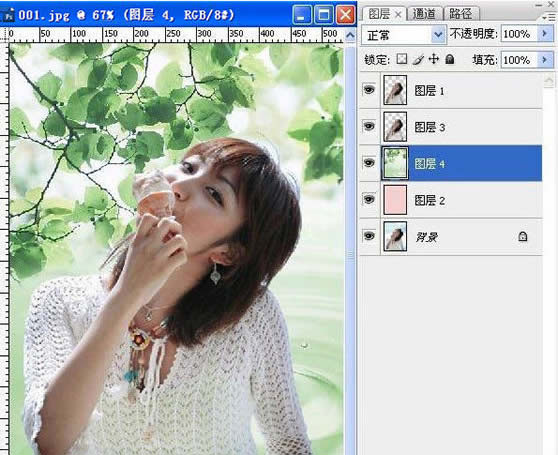
Task: Close the 图层 tab with its x icon
Action: coord(398,15)
